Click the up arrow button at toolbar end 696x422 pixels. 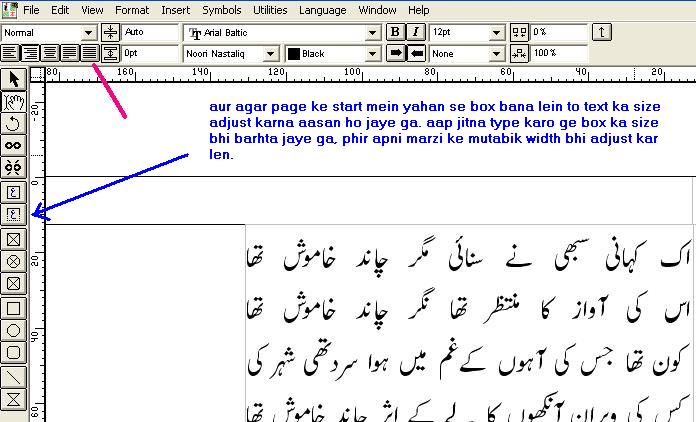(x=601, y=33)
